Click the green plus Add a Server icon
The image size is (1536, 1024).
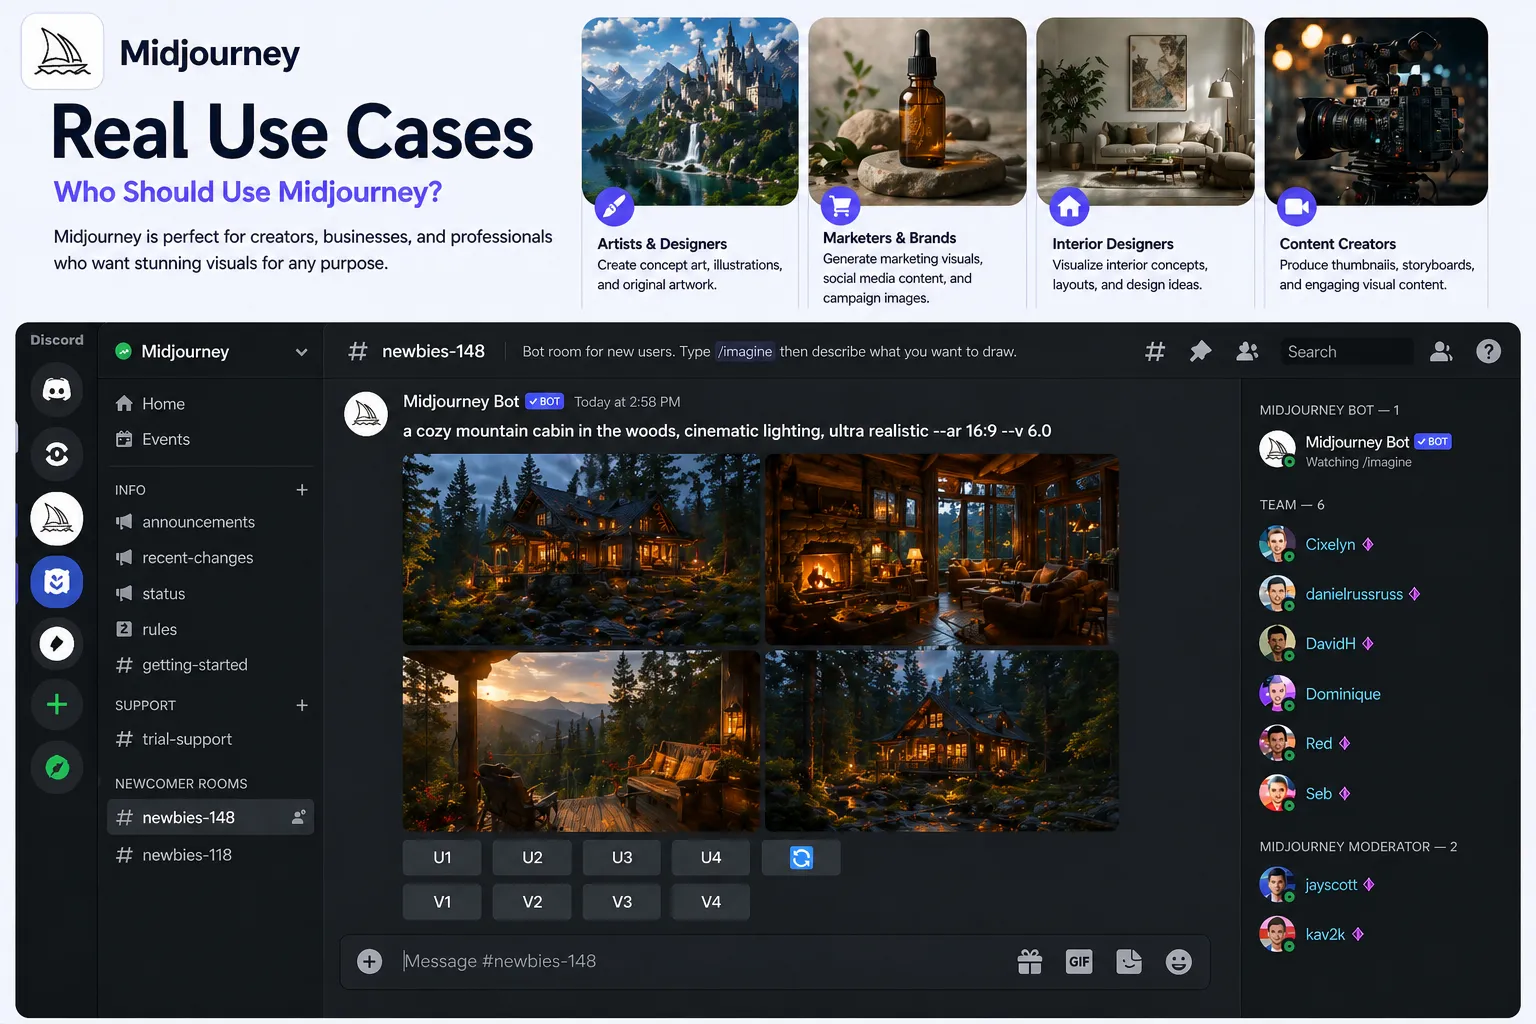[57, 704]
